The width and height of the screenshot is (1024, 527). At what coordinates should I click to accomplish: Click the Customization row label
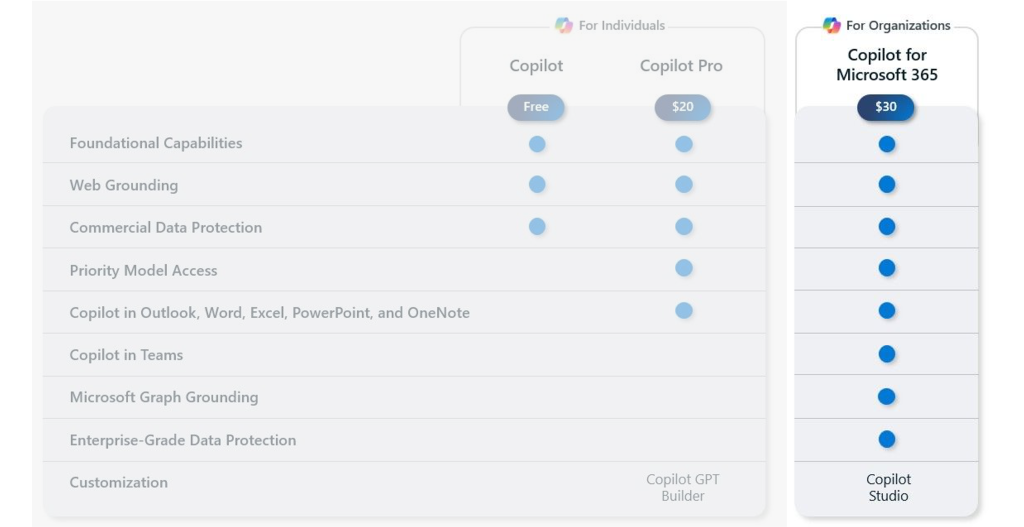tap(119, 483)
